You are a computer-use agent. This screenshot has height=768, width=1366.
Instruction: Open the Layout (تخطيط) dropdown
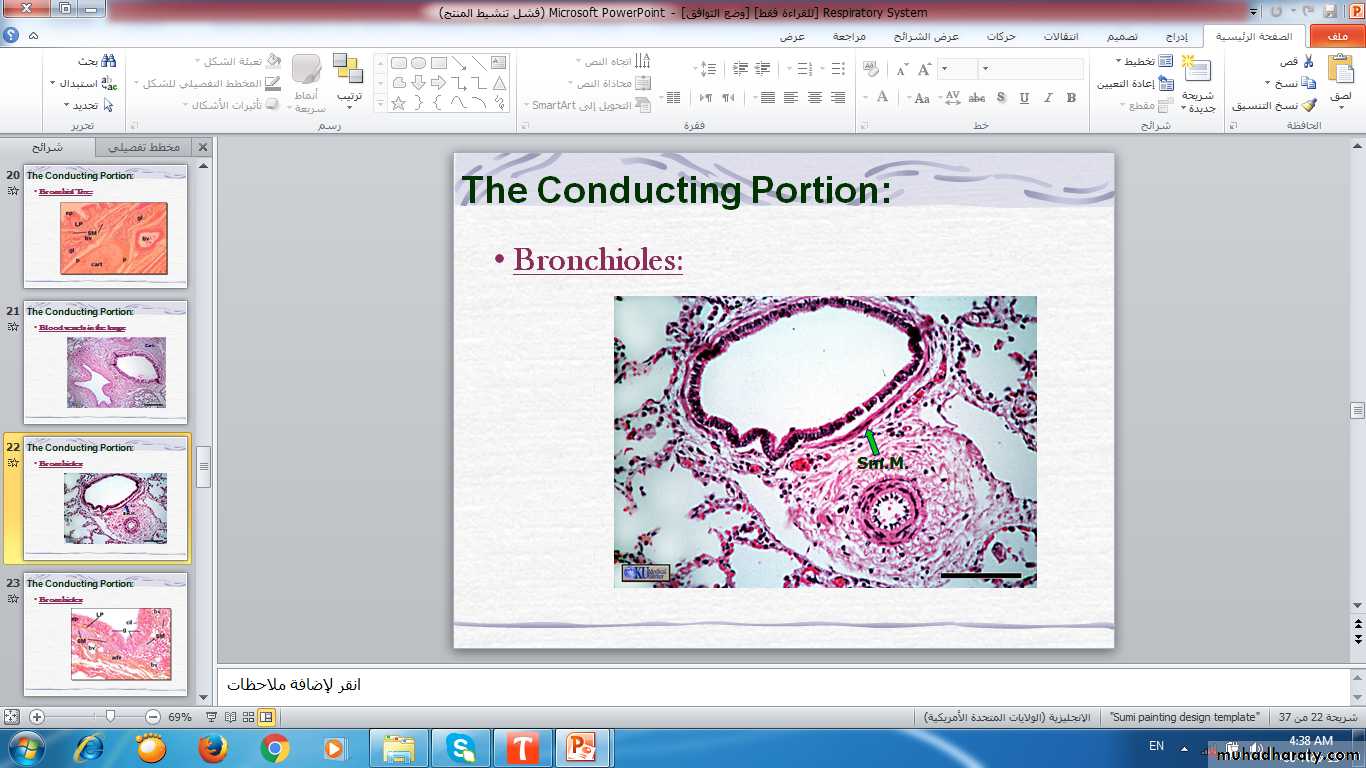tap(1140, 62)
